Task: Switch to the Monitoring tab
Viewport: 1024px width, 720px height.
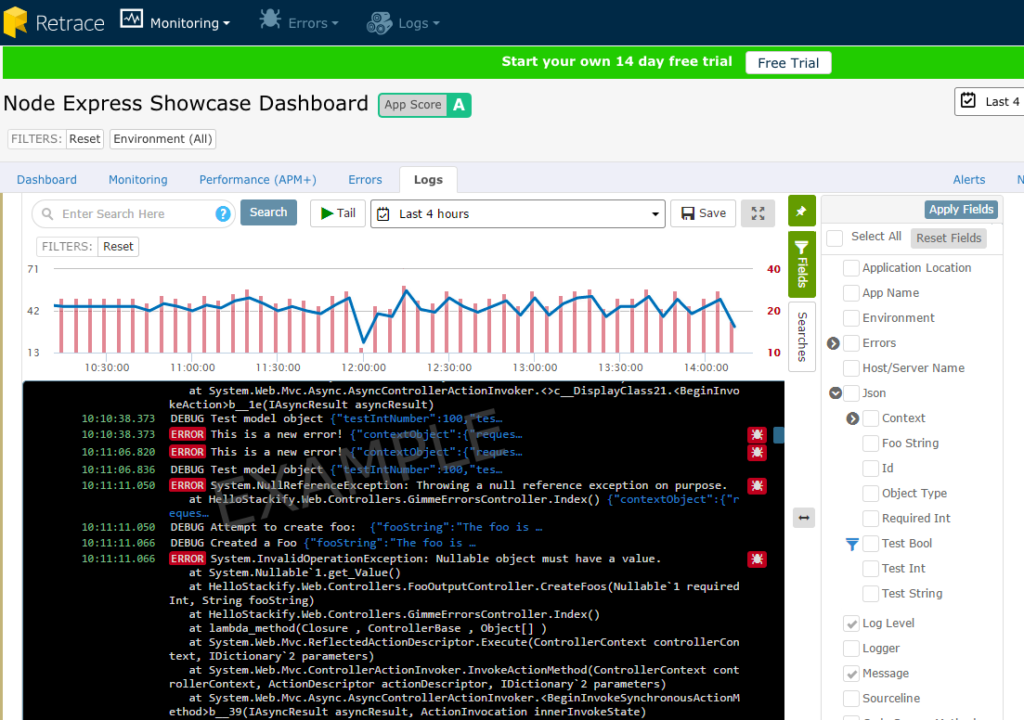Action: point(138,180)
